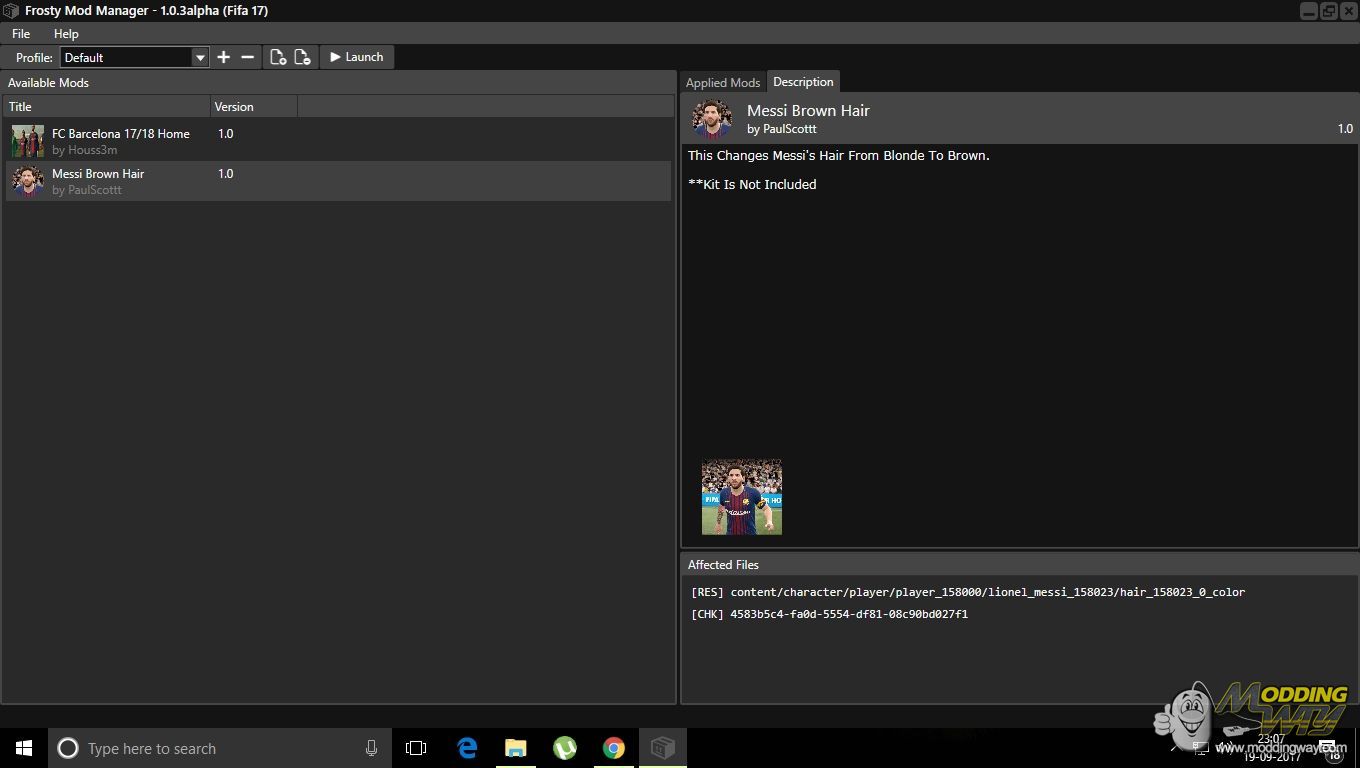Click the remove profile minus icon
Screen dimensions: 1360x768
tap(248, 57)
